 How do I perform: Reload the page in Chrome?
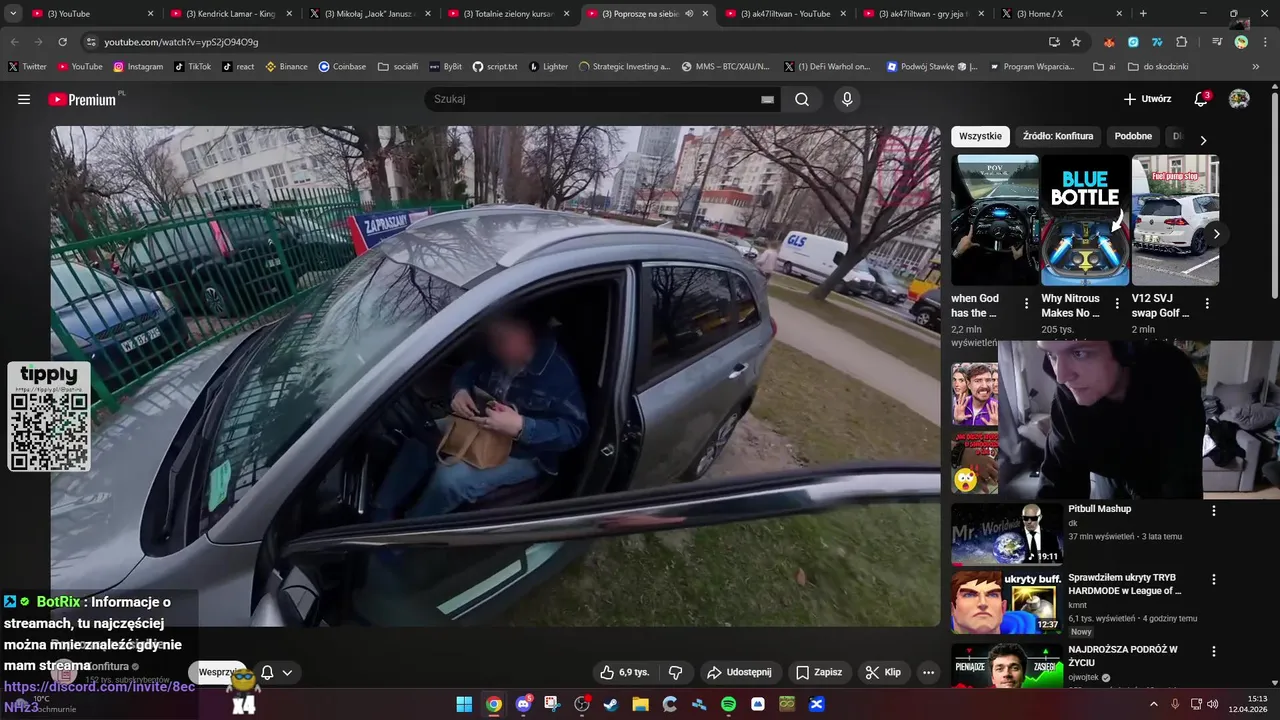tap(62, 42)
